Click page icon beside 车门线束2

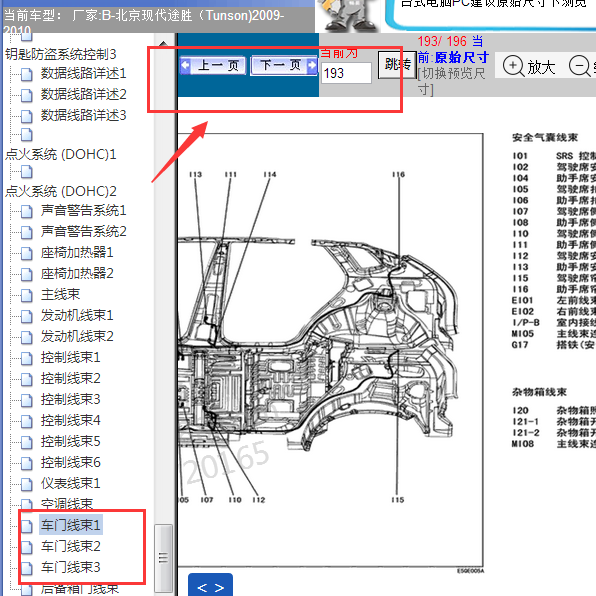point(27,547)
